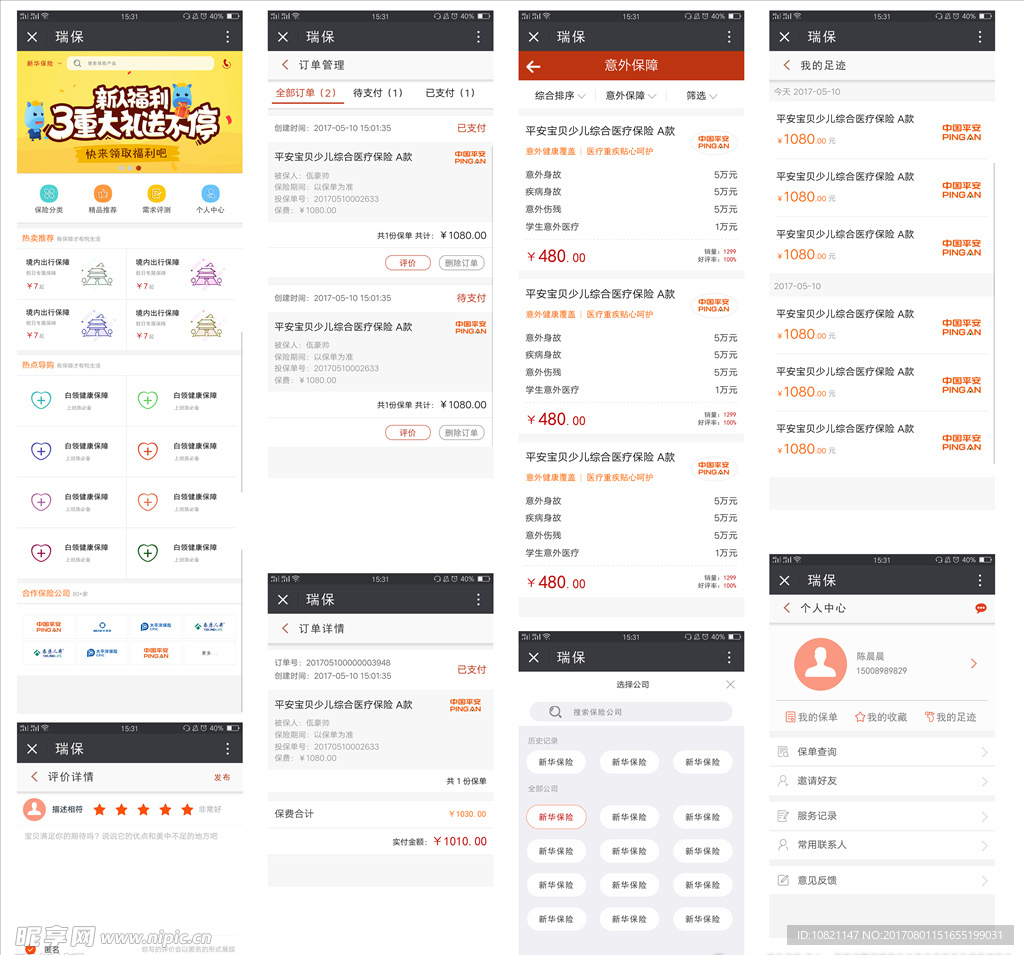The image size is (1024, 955).
Task: Set rating to the star beside 描述相符
Action: (100, 810)
